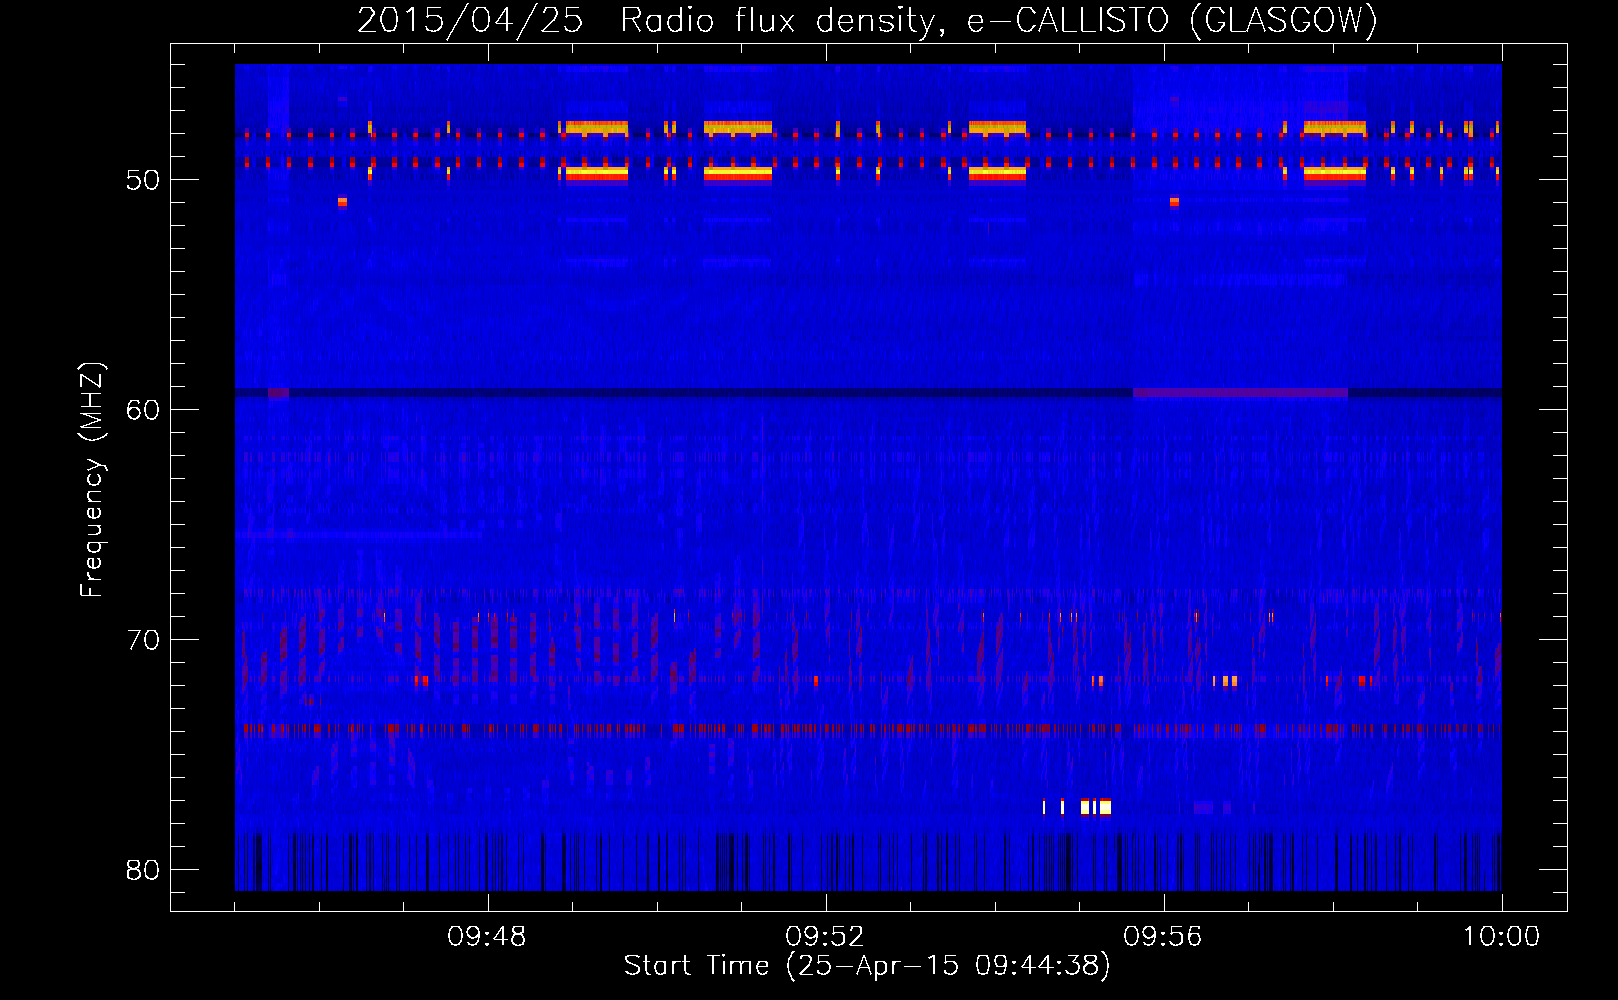Click the 10:00 time tick label
This screenshot has height=1000, width=1618.
coord(1501,937)
